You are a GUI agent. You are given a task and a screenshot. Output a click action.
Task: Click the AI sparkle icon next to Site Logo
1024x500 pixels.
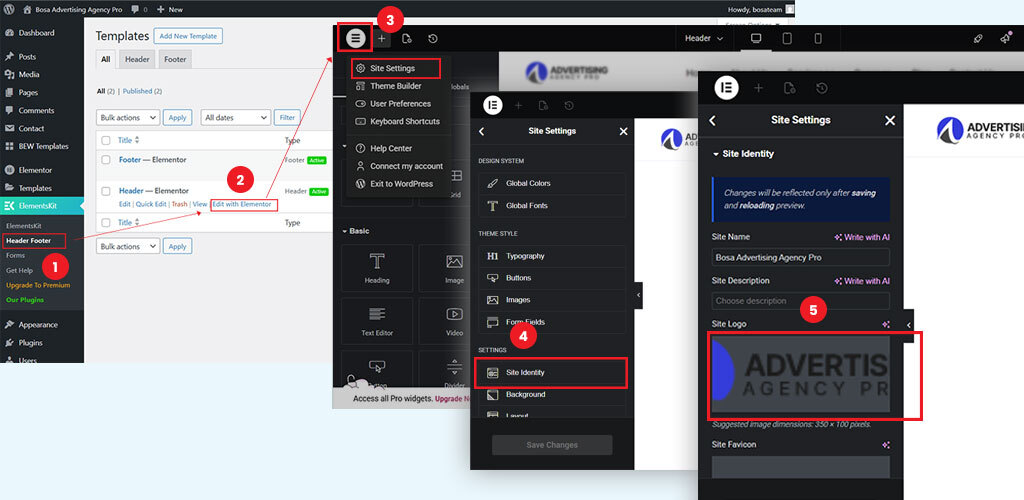coord(886,324)
